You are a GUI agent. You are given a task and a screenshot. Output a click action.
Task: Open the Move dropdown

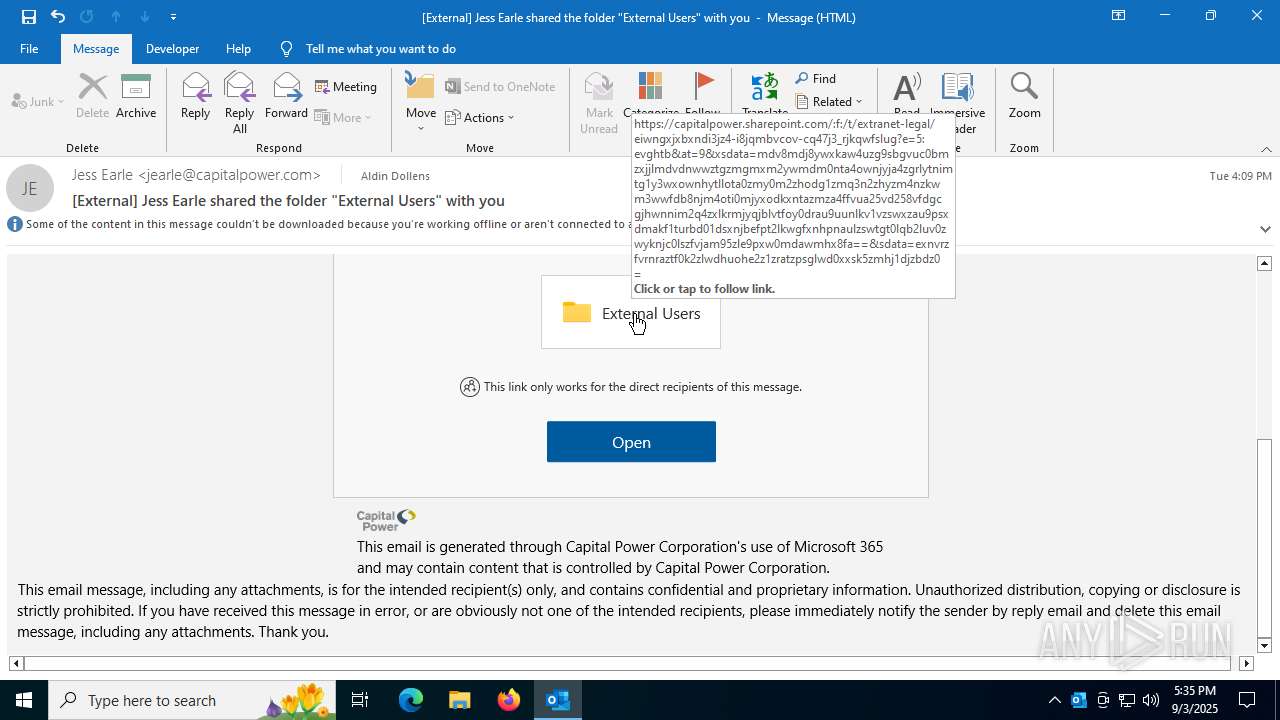coord(420,103)
